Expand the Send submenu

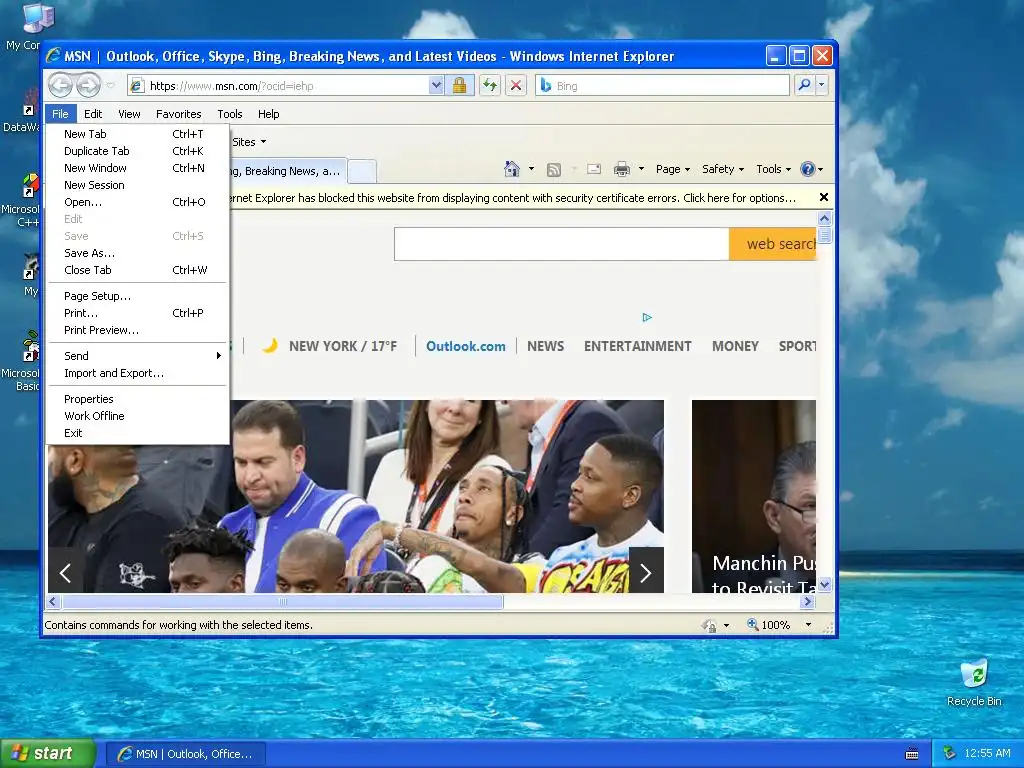coord(137,356)
